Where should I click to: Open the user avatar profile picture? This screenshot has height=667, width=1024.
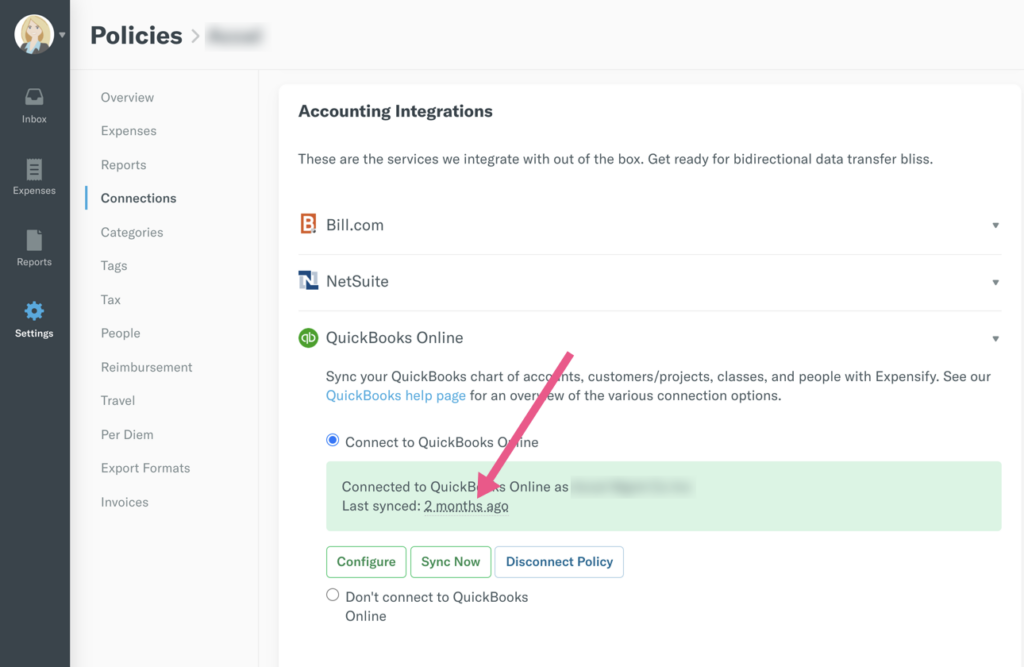tap(33, 34)
